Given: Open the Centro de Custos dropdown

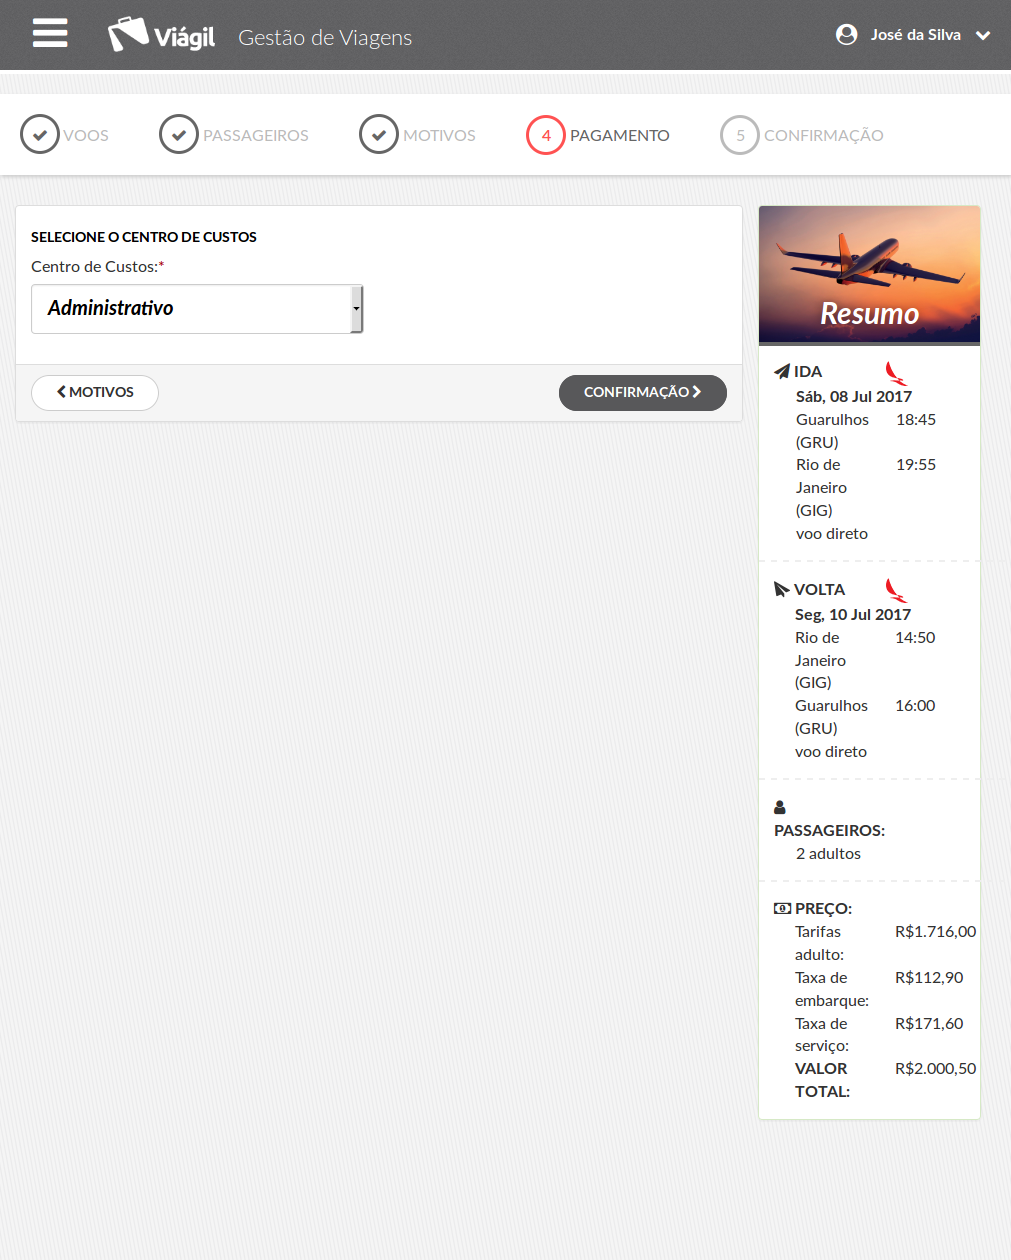Looking at the screenshot, I should coord(197,309).
